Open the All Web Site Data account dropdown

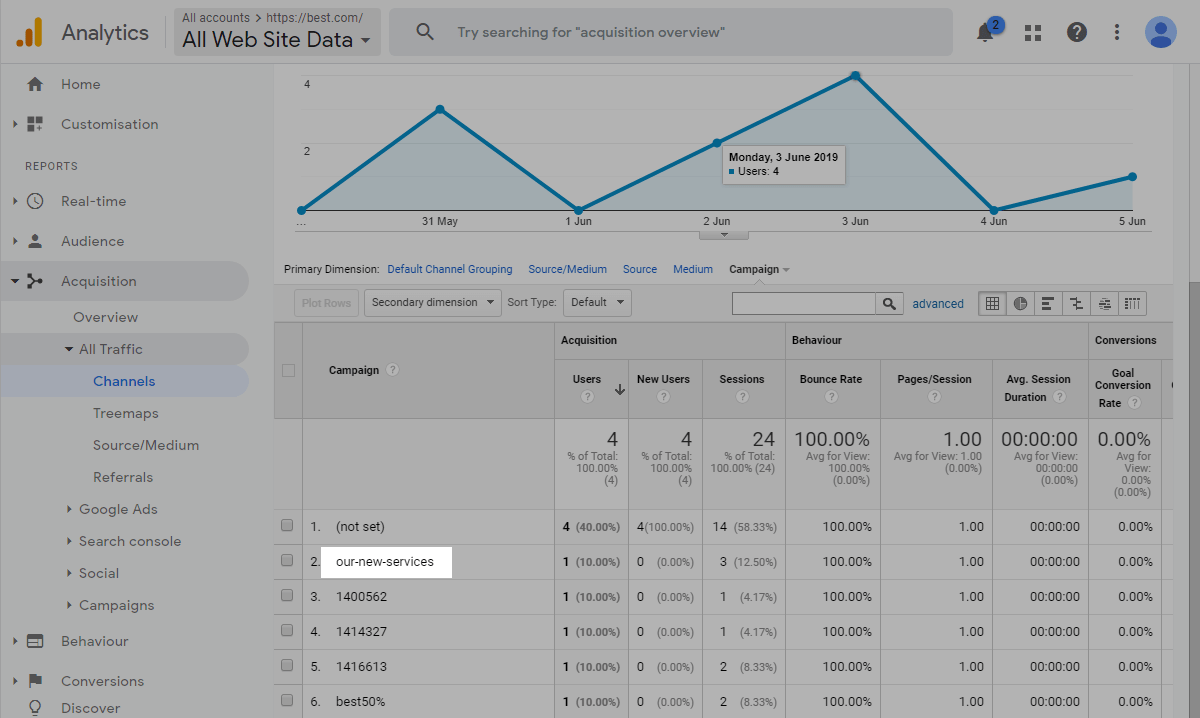click(277, 31)
